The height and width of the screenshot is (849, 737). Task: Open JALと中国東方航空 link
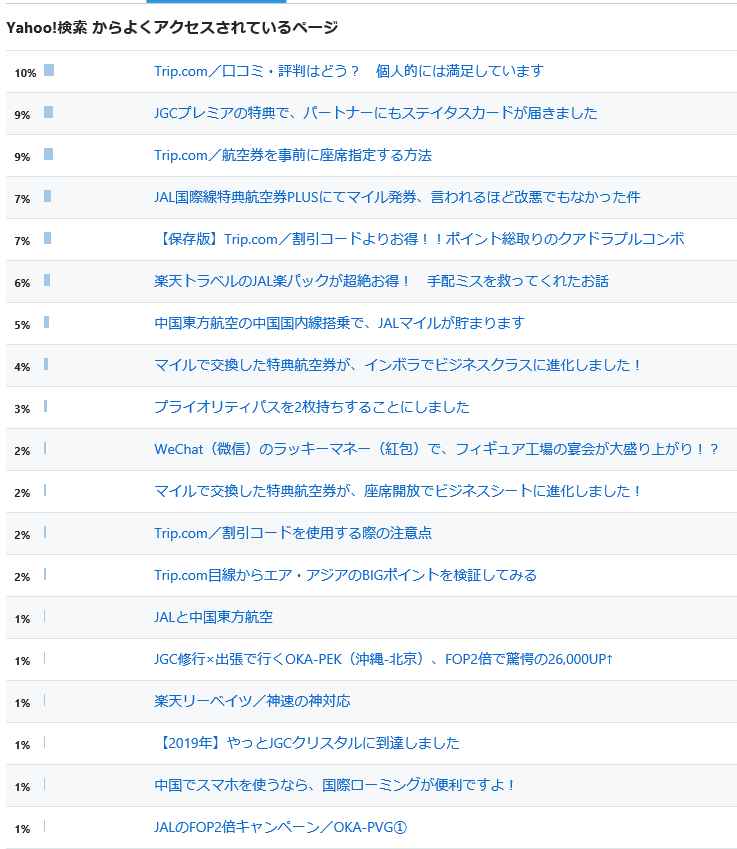pyautogui.click(x=213, y=617)
